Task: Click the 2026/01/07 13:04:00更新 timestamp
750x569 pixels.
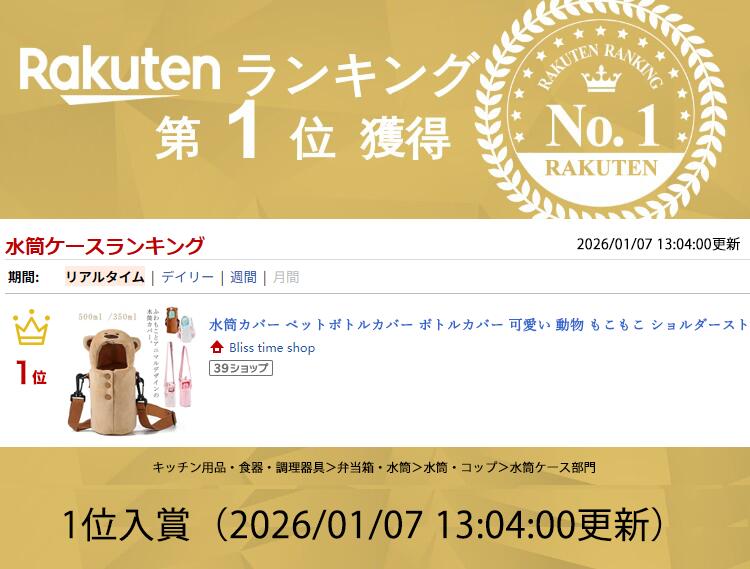Action: (658, 244)
